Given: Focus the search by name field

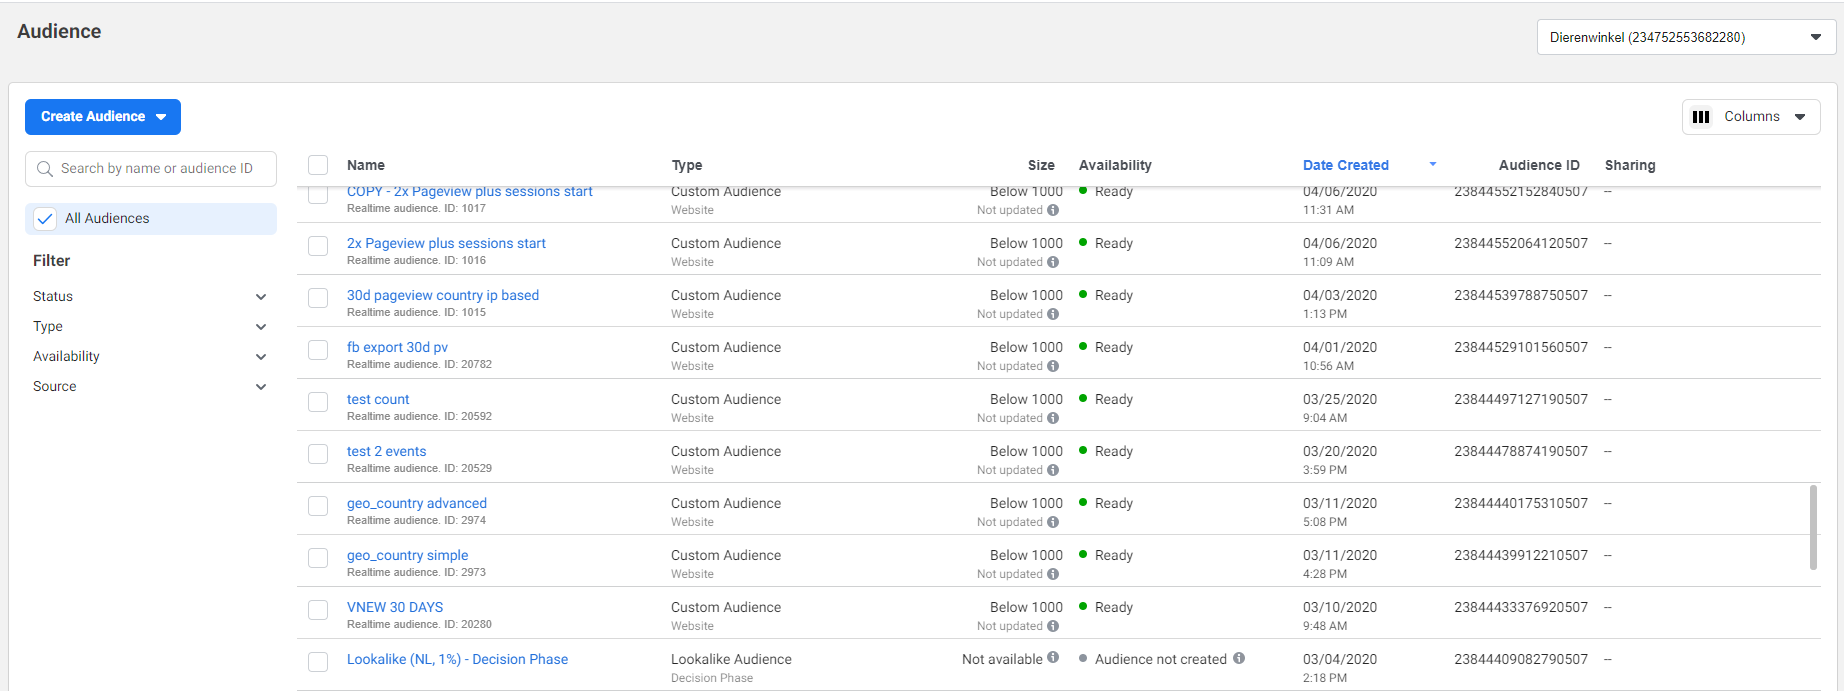Looking at the screenshot, I should [160, 169].
